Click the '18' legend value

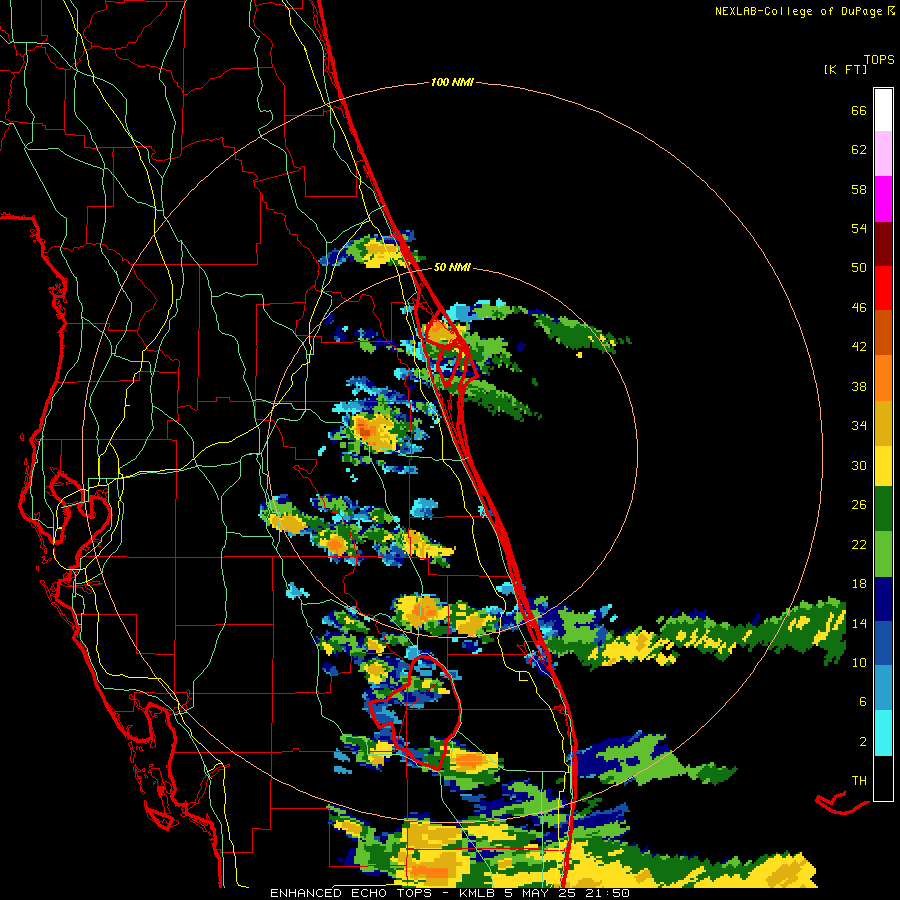click(859, 584)
